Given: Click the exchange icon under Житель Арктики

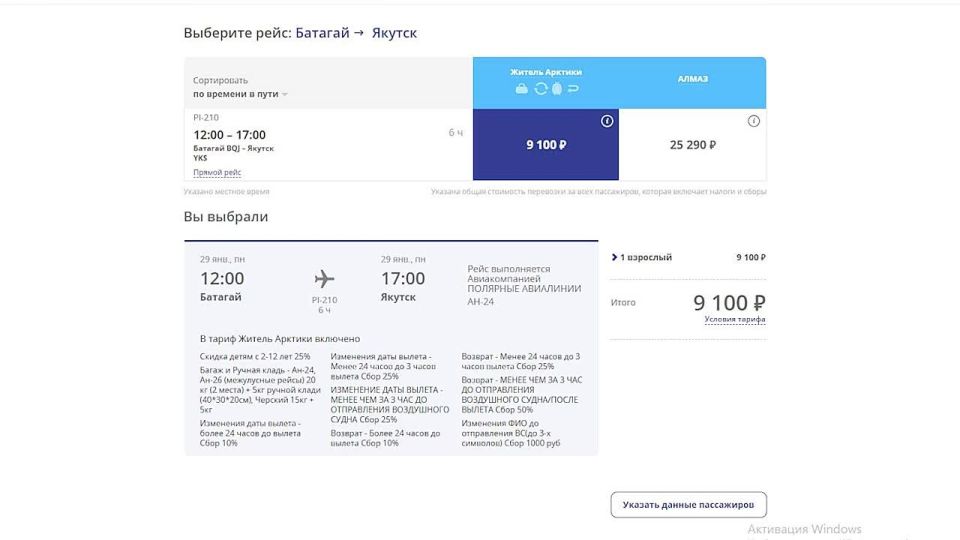Looking at the screenshot, I should (541, 89).
